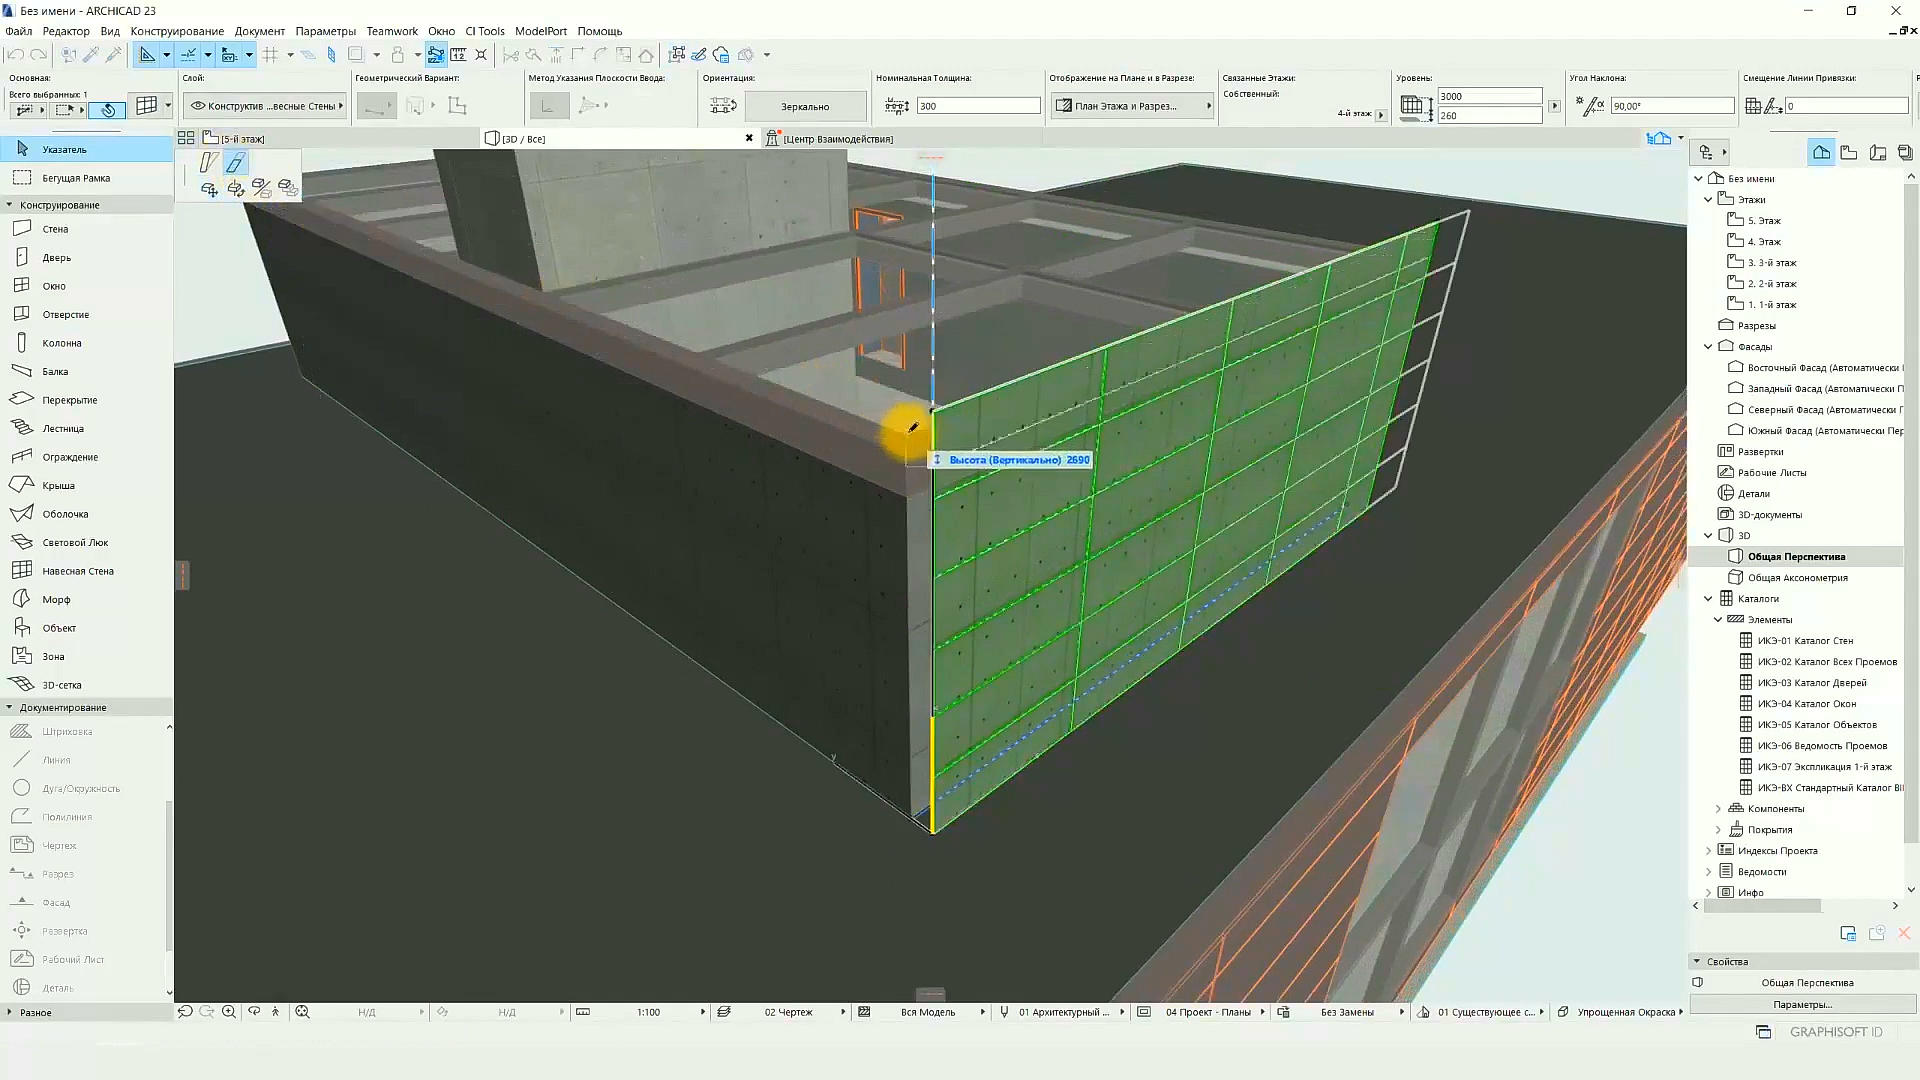The image size is (1920, 1080).
Task: Switch to the 5-й этаж tab
Action: click(242, 139)
